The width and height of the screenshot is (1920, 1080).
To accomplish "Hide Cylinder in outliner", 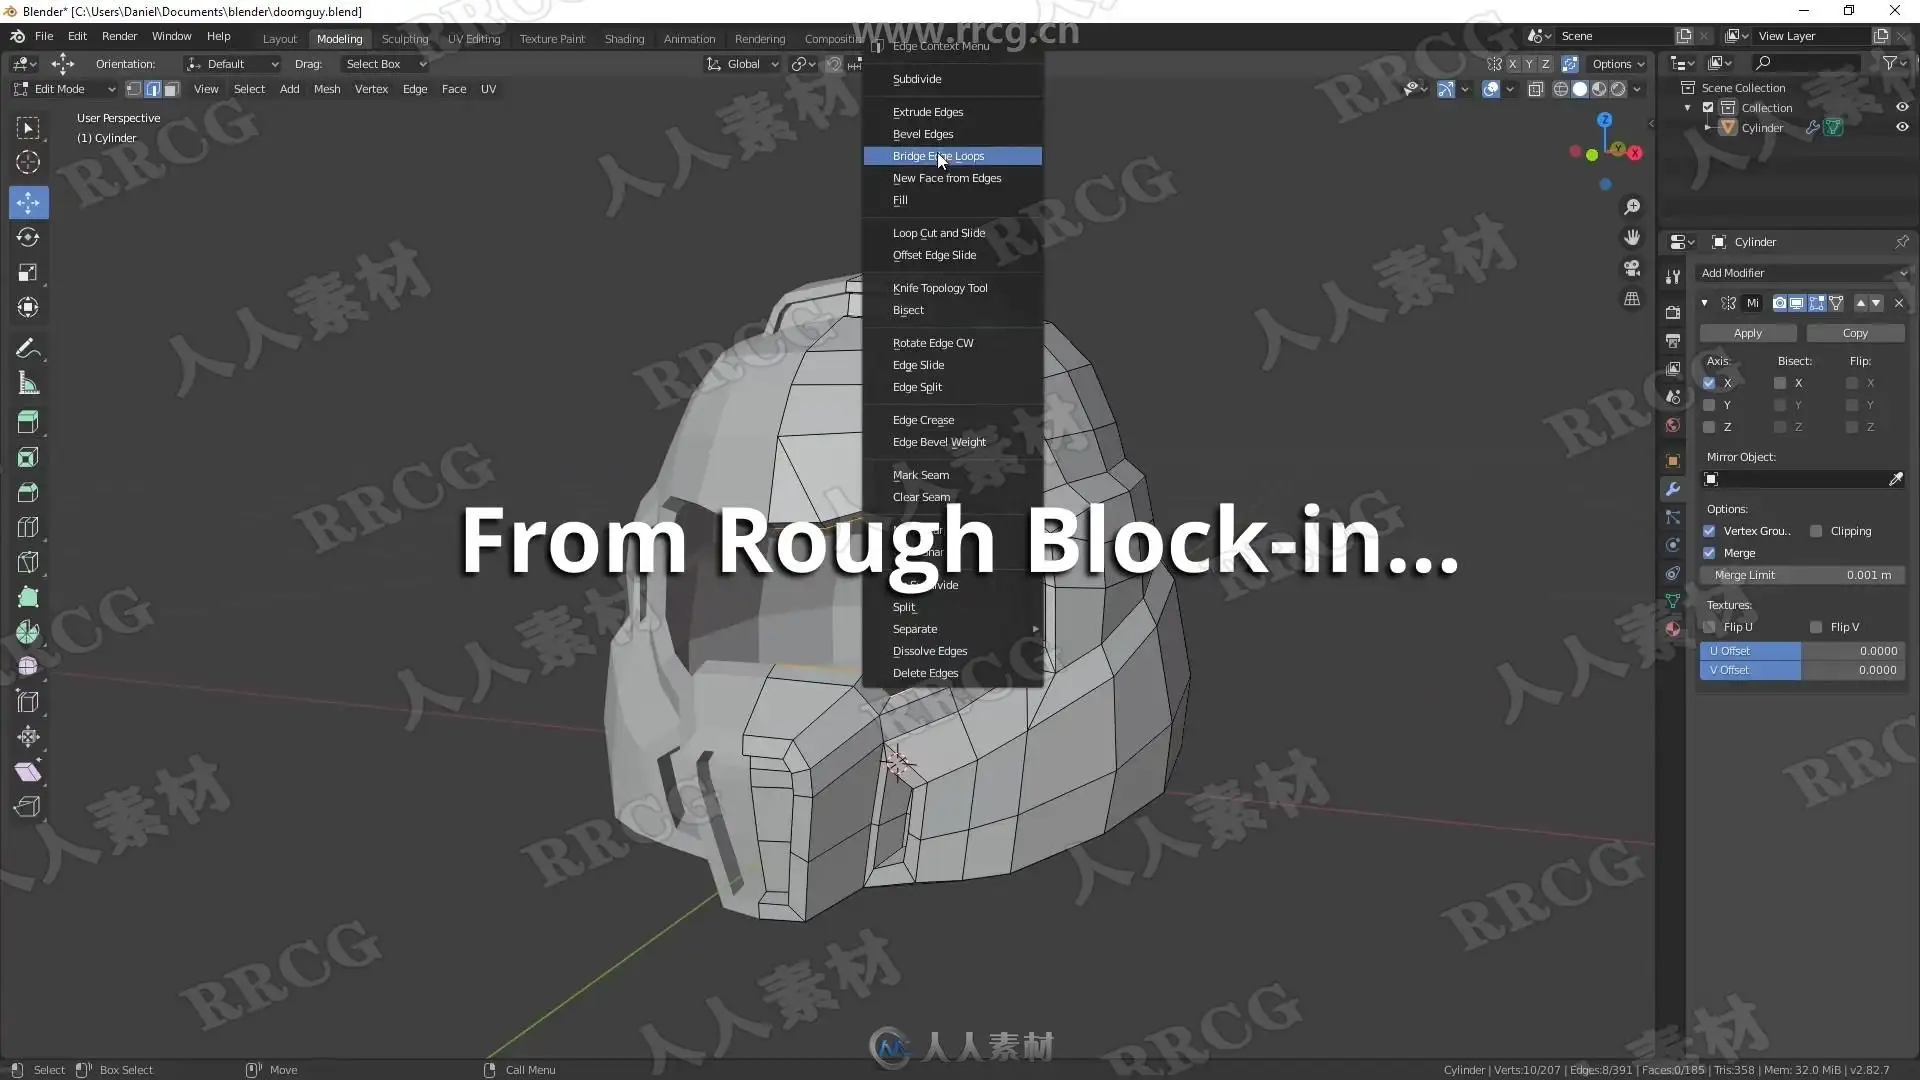I will click(x=1902, y=128).
